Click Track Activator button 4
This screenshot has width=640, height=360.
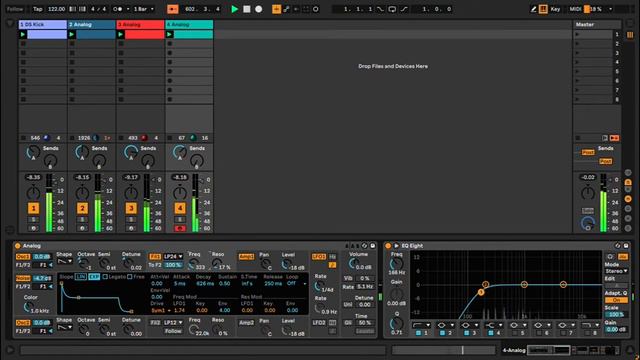[x=180, y=209]
